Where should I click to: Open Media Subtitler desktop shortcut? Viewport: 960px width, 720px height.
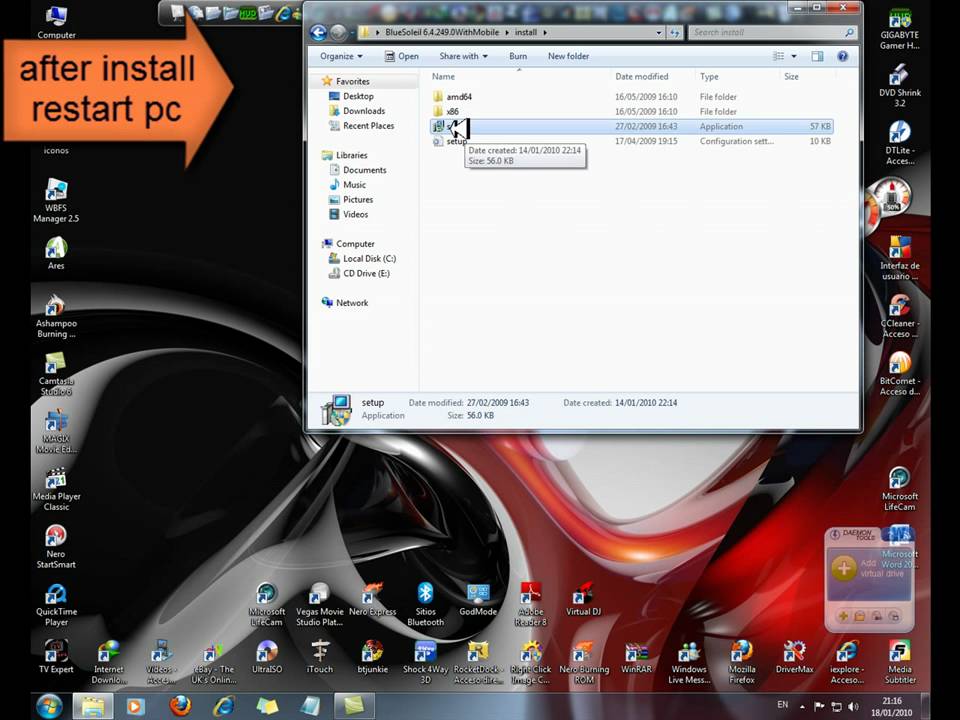[899, 662]
